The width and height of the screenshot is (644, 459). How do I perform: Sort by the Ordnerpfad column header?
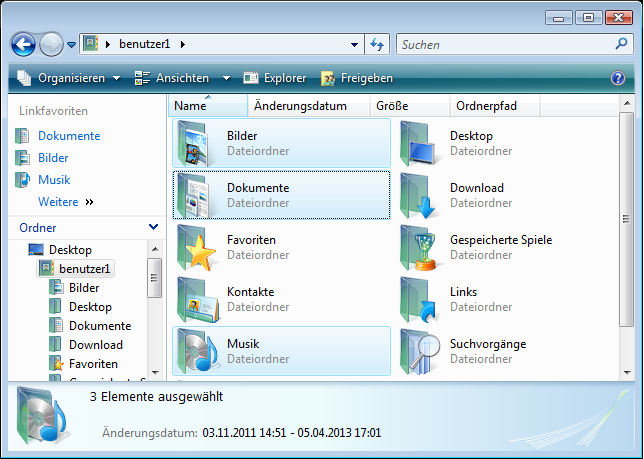pos(495,106)
